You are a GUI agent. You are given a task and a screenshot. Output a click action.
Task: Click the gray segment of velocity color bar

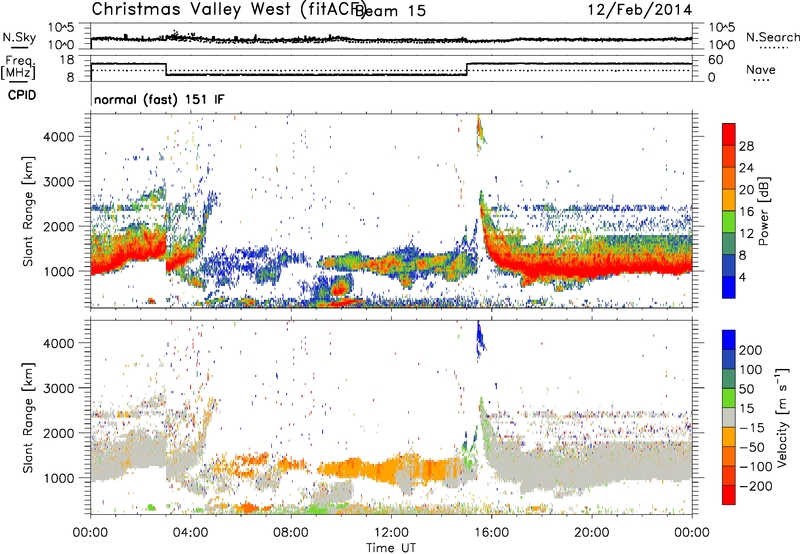click(x=729, y=418)
